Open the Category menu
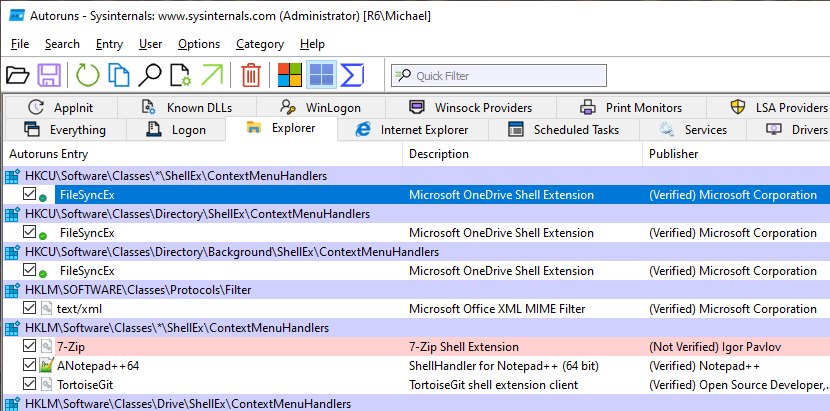Viewport: 830px width, 411px height. pos(260,44)
